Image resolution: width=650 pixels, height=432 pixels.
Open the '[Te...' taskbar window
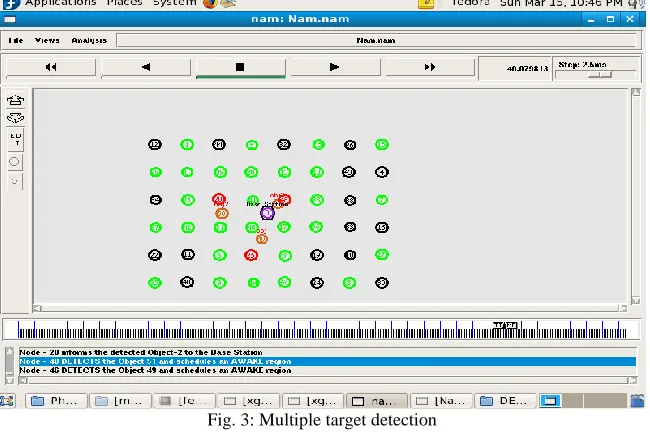coord(185,401)
